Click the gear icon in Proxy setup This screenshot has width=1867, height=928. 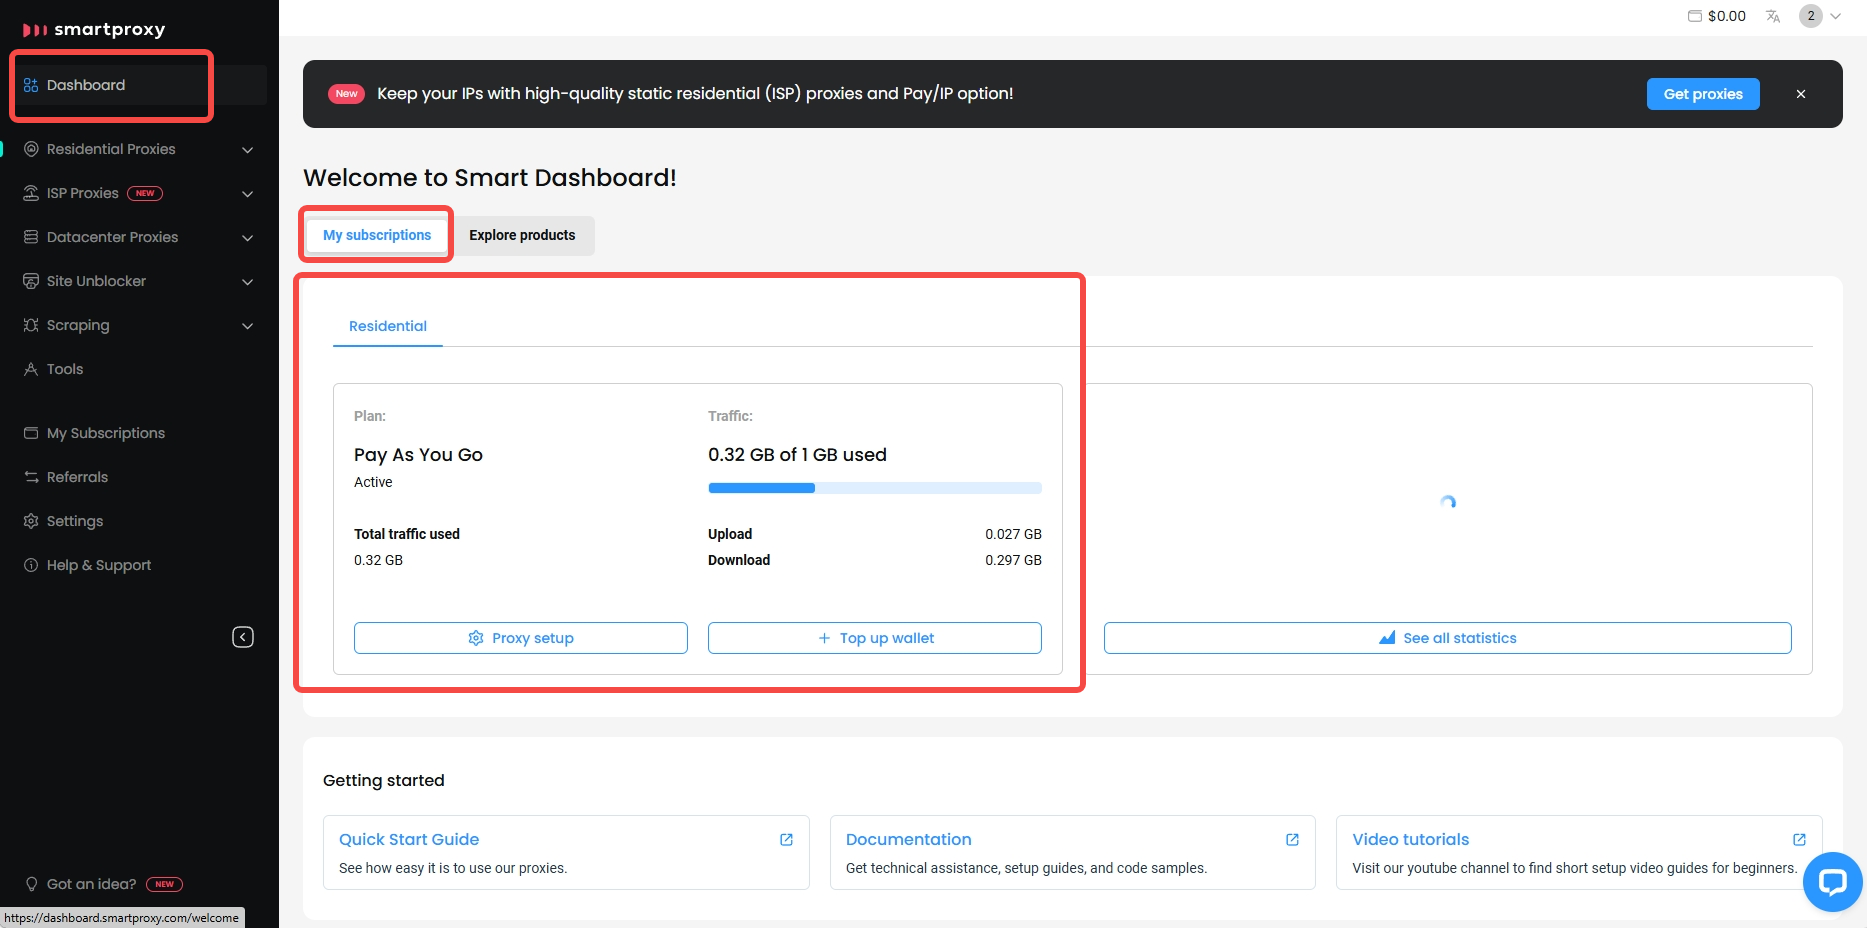476,638
